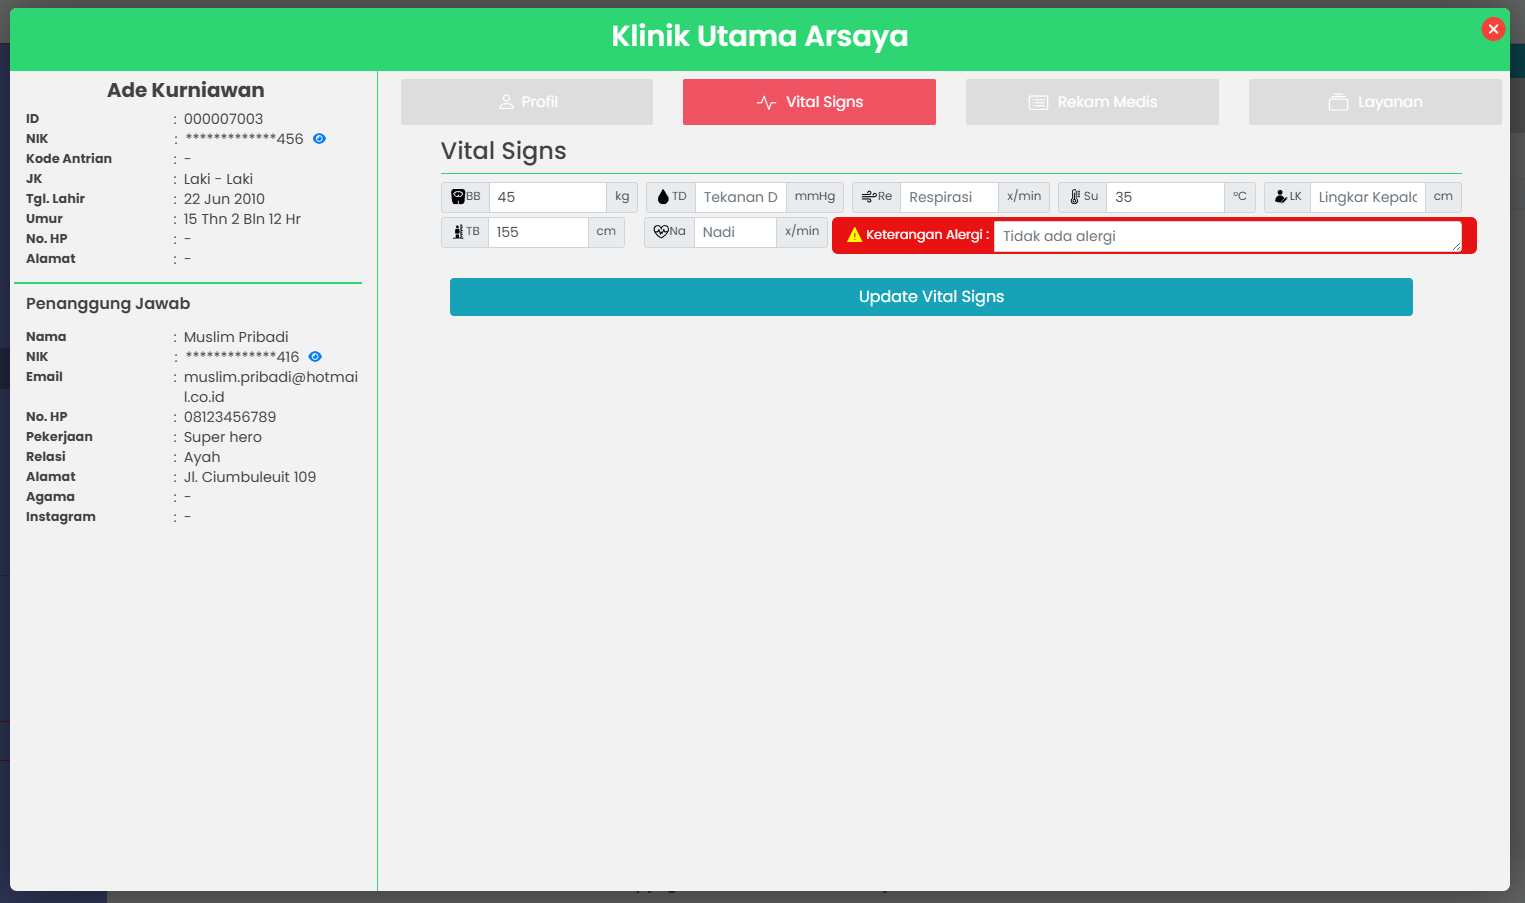Grab the allergy textarea resize handle
This screenshot has width=1525, height=903.
[1456, 246]
